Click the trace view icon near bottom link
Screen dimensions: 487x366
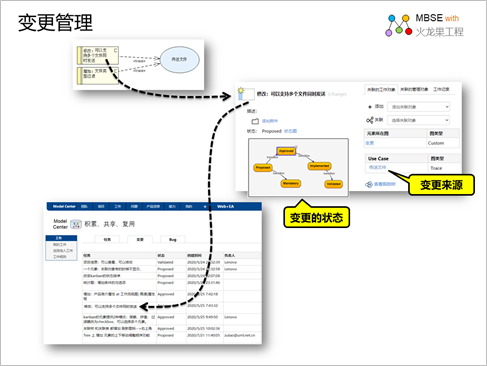369,184
